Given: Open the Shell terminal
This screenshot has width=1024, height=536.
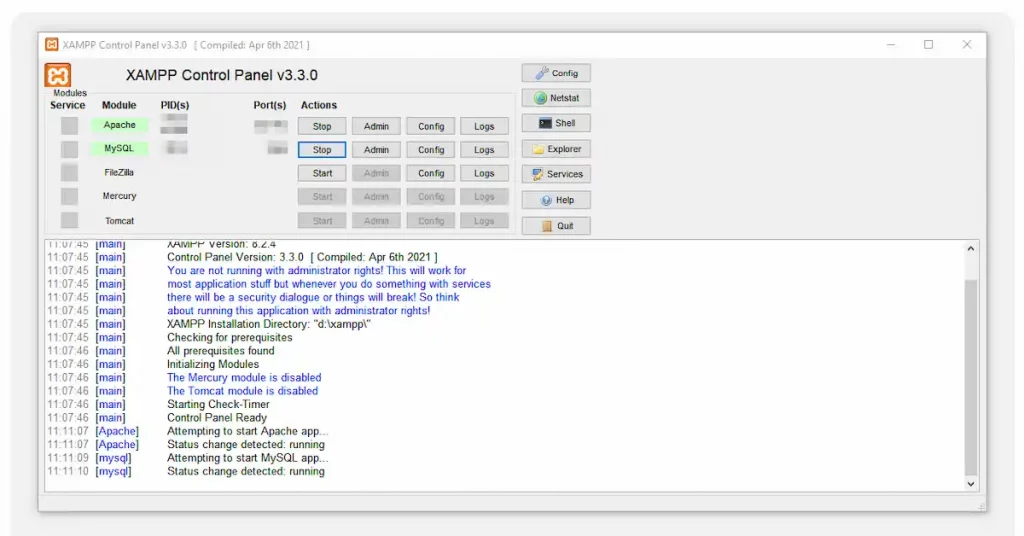Looking at the screenshot, I should click(x=556, y=123).
